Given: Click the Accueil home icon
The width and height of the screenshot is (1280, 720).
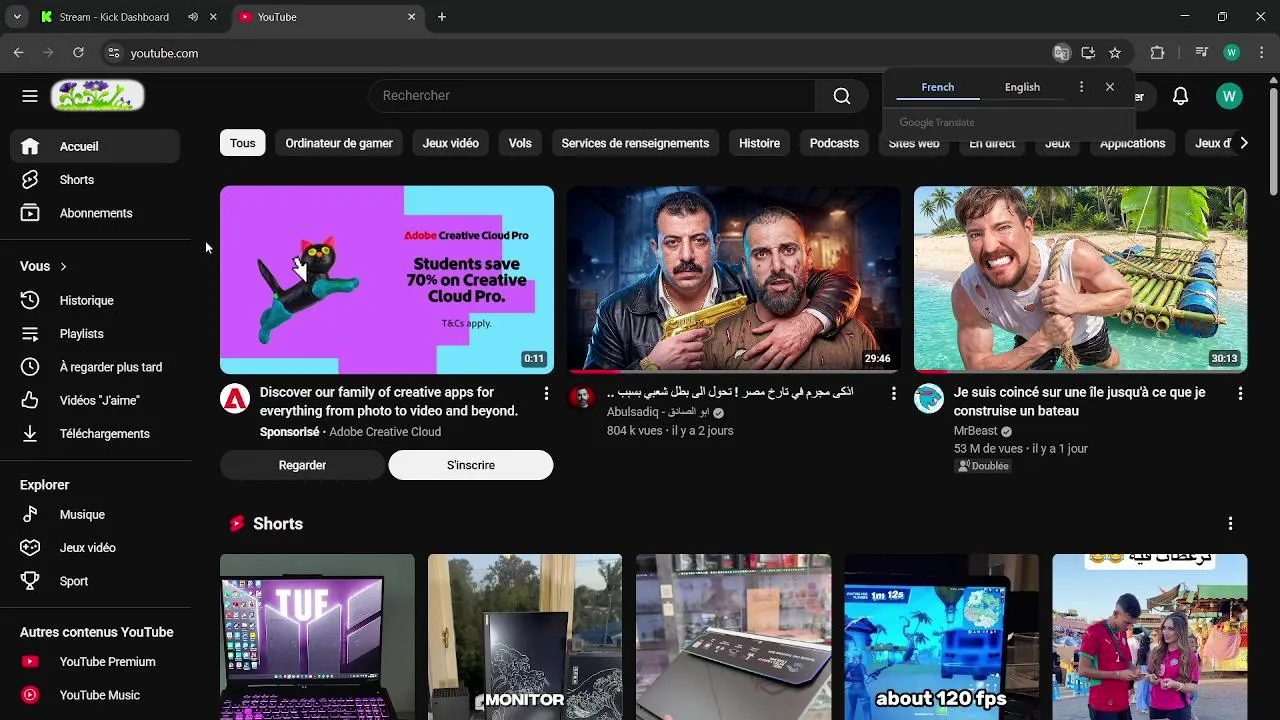Looking at the screenshot, I should 30,146.
